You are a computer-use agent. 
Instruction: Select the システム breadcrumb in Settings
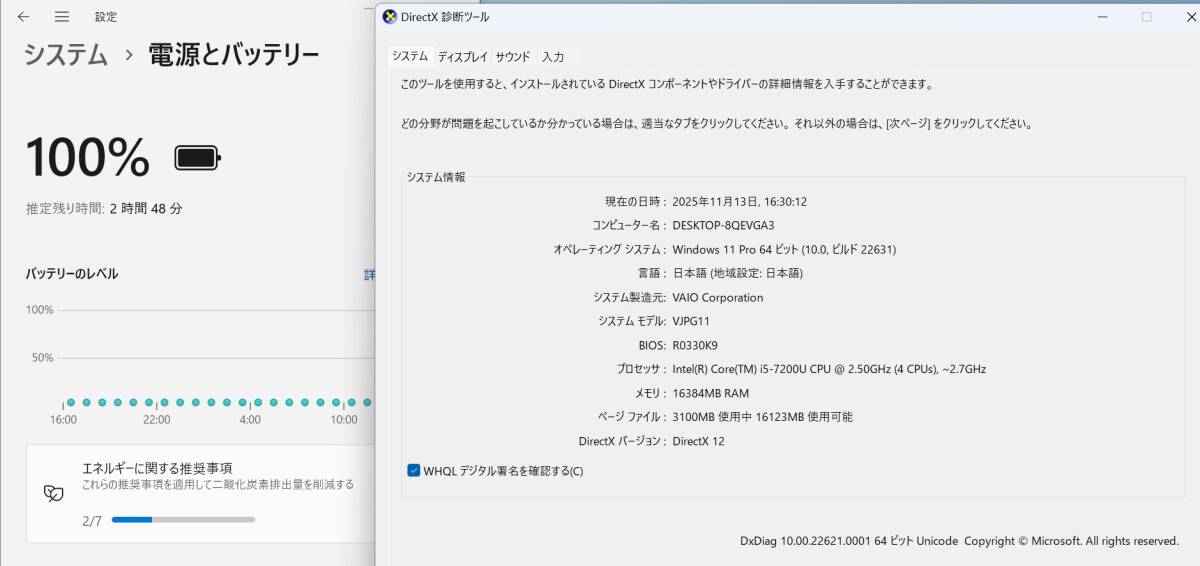[66, 55]
